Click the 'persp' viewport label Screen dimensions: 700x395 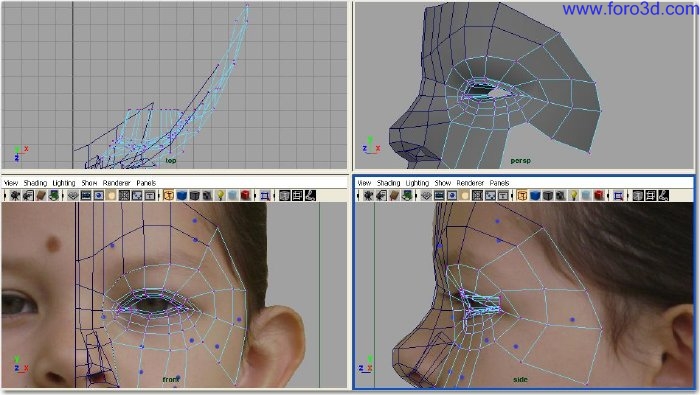pyautogui.click(x=521, y=161)
